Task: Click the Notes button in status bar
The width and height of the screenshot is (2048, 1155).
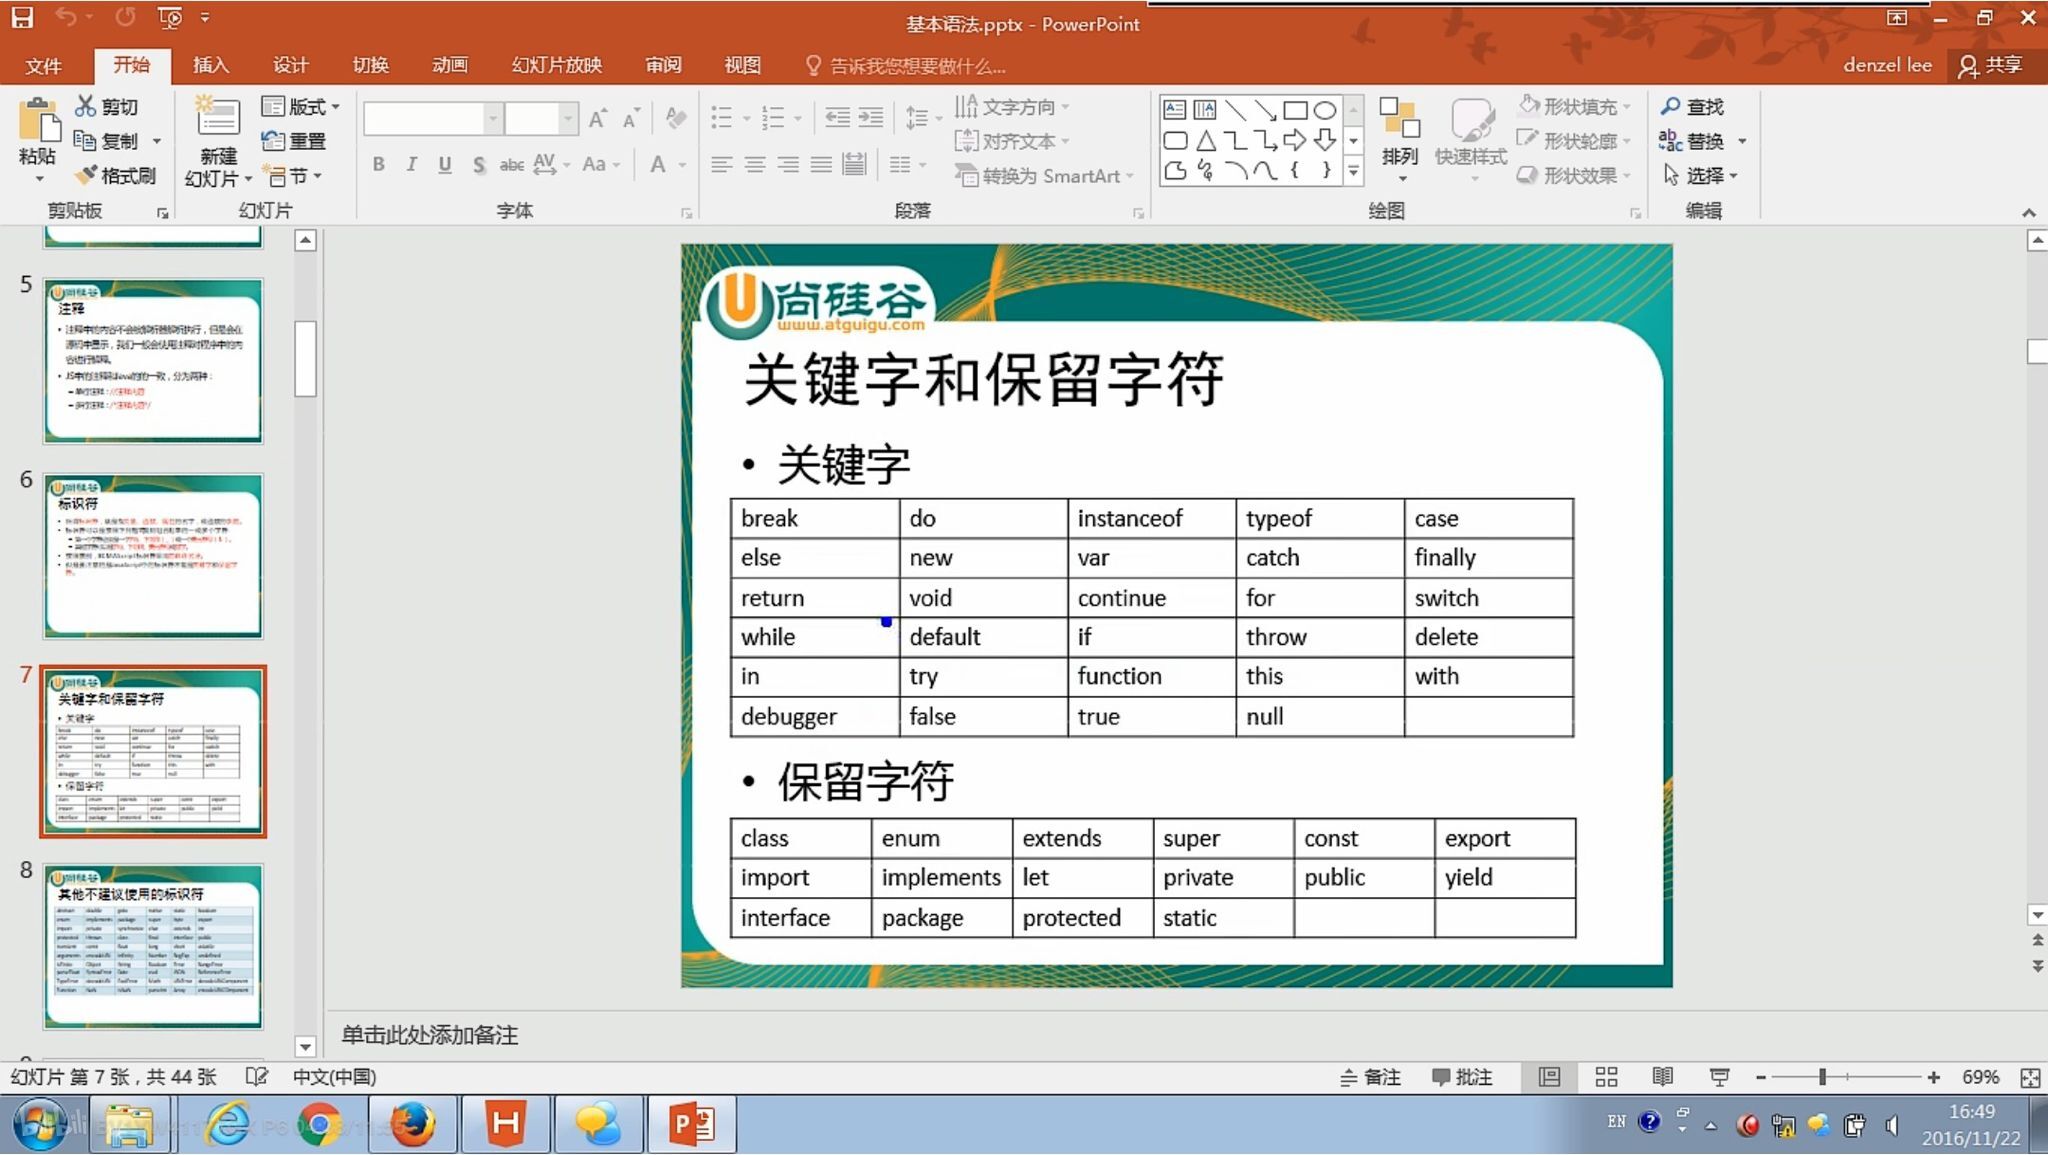Action: pyautogui.click(x=1370, y=1077)
